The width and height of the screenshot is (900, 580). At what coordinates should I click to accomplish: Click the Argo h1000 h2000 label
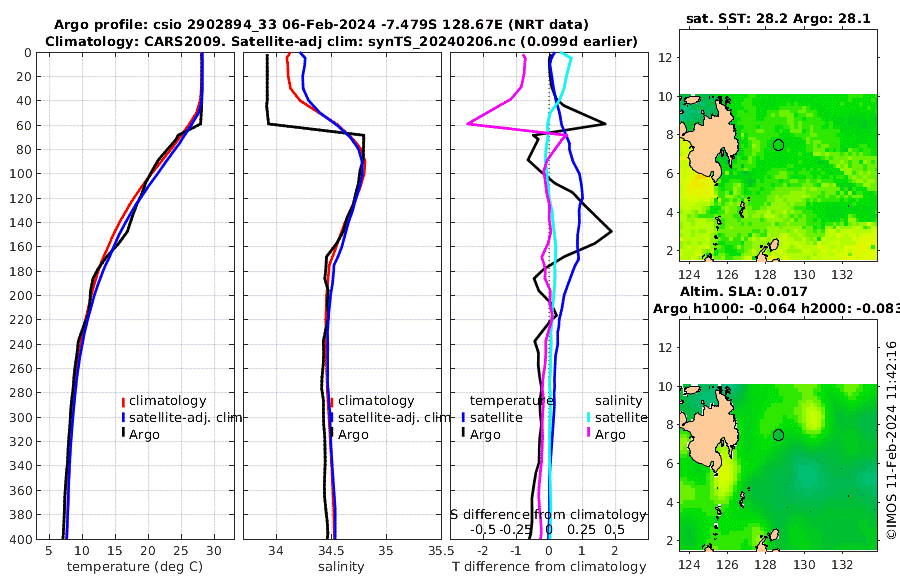point(776,308)
